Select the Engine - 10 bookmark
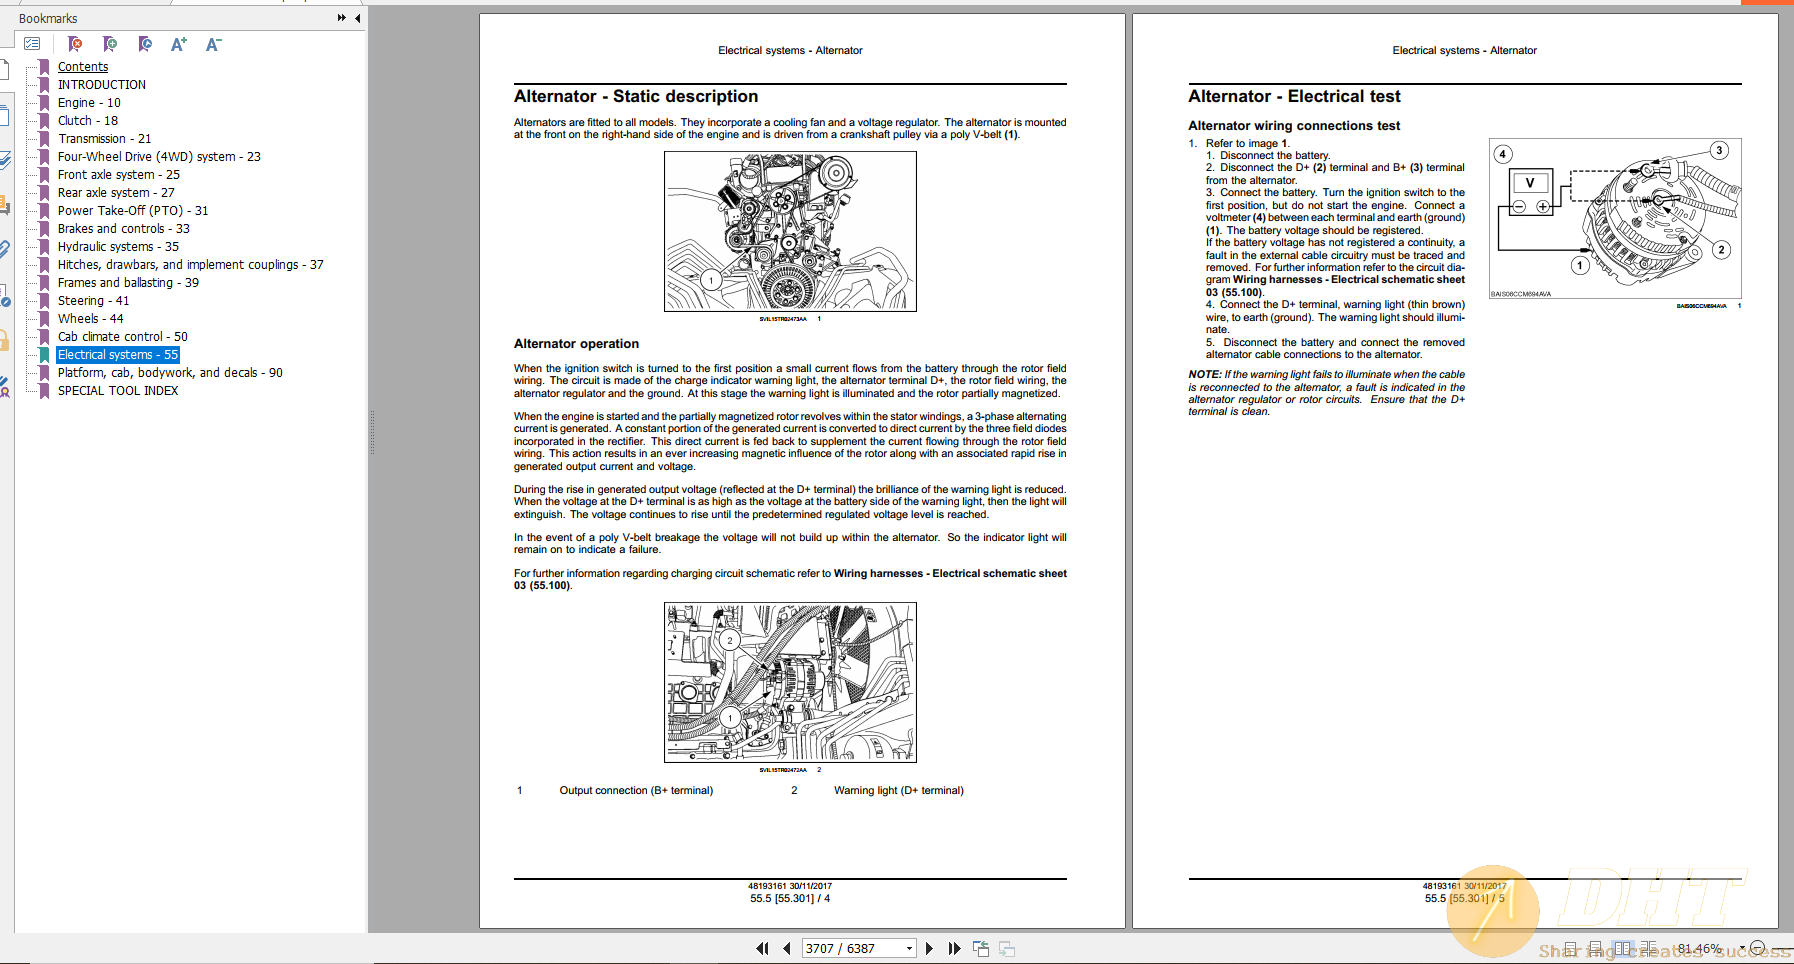 click(x=88, y=102)
